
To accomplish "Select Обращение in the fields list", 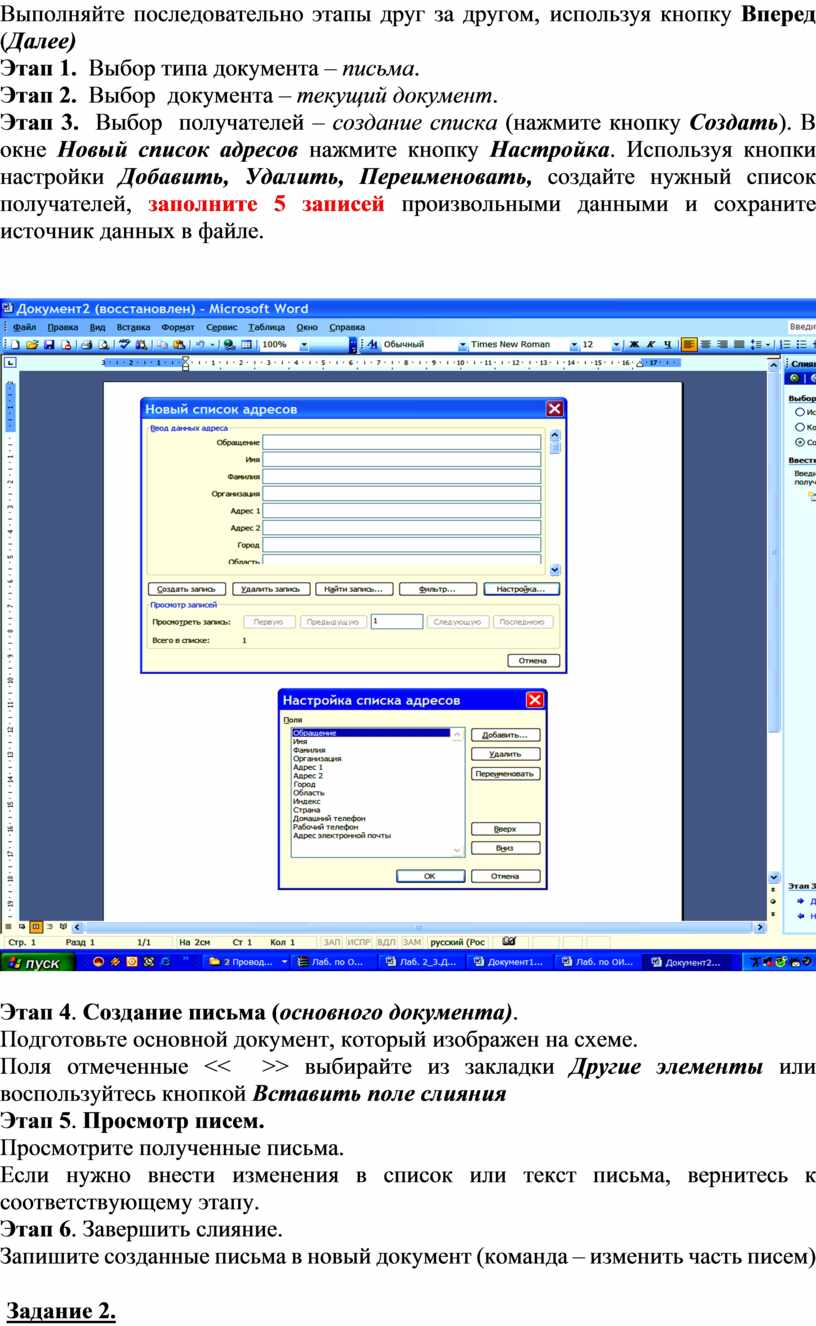I will coord(371,733).
